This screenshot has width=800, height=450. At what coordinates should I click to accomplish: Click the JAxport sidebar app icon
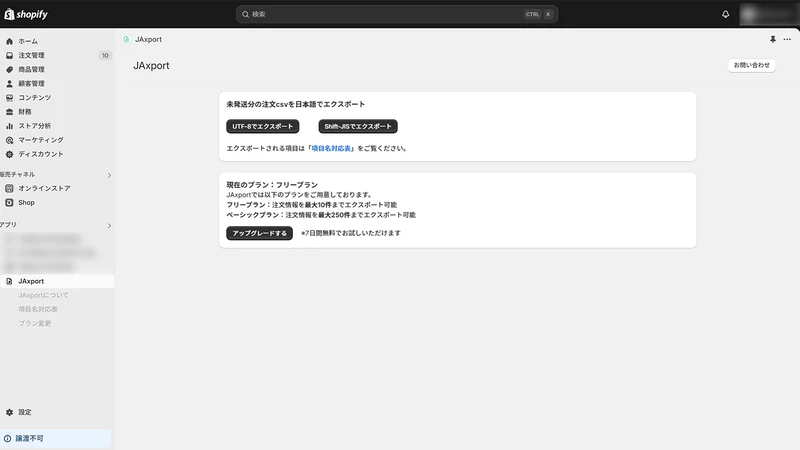click(x=9, y=281)
